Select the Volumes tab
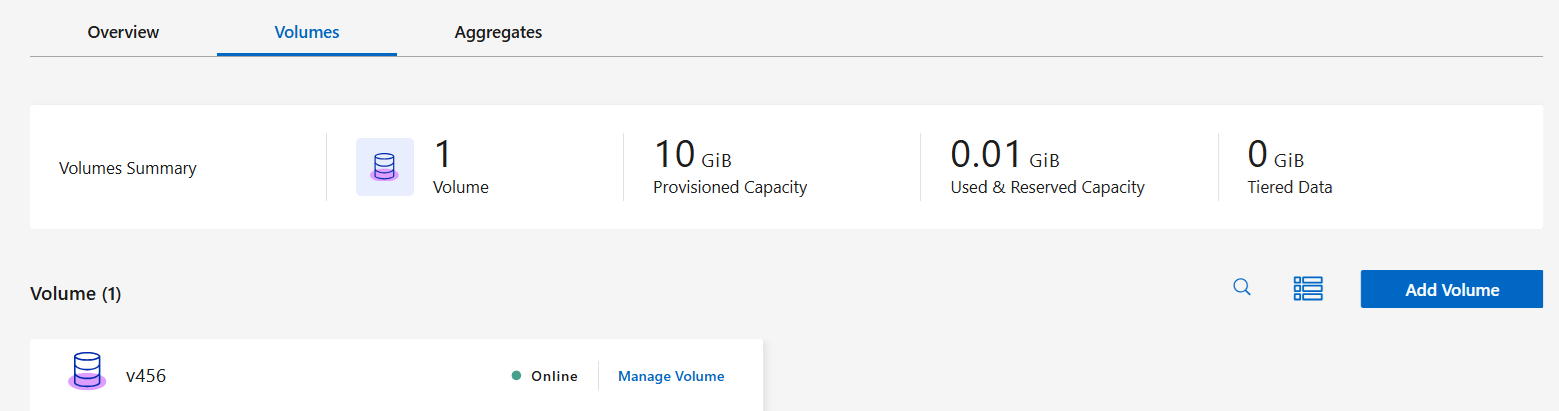 tap(307, 32)
